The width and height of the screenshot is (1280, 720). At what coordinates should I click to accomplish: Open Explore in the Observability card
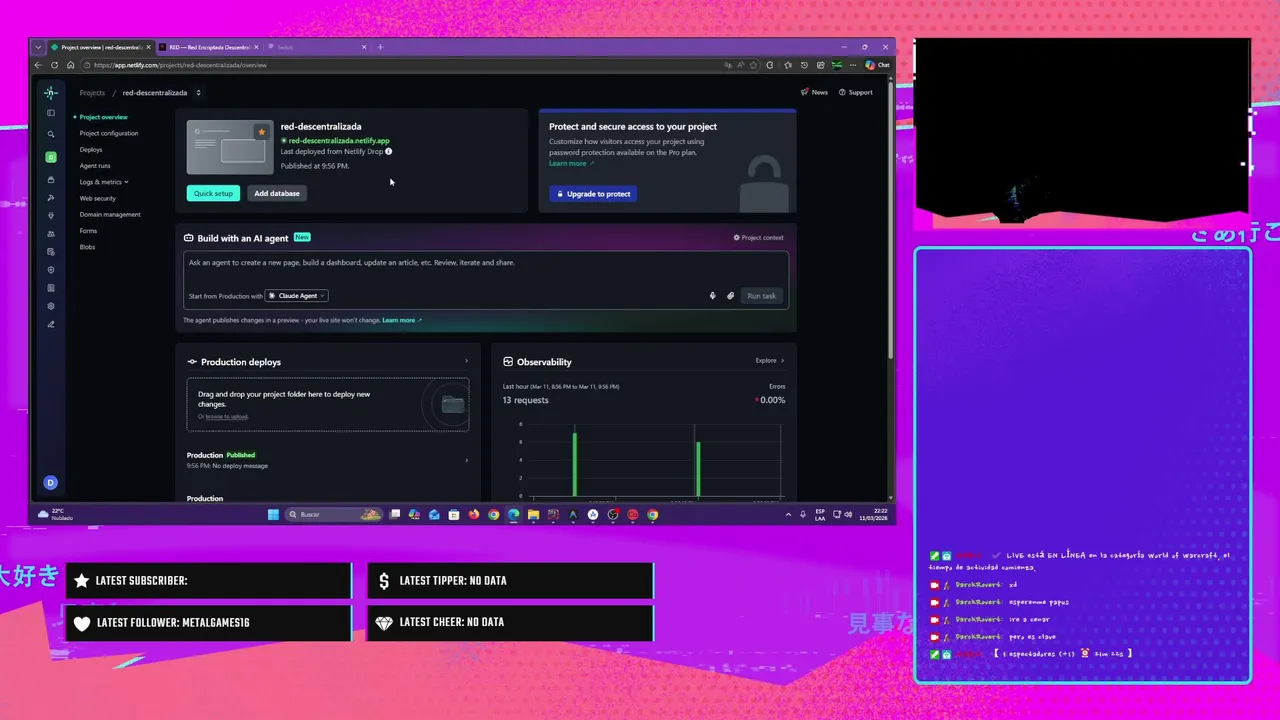pyautogui.click(x=769, y=361)
